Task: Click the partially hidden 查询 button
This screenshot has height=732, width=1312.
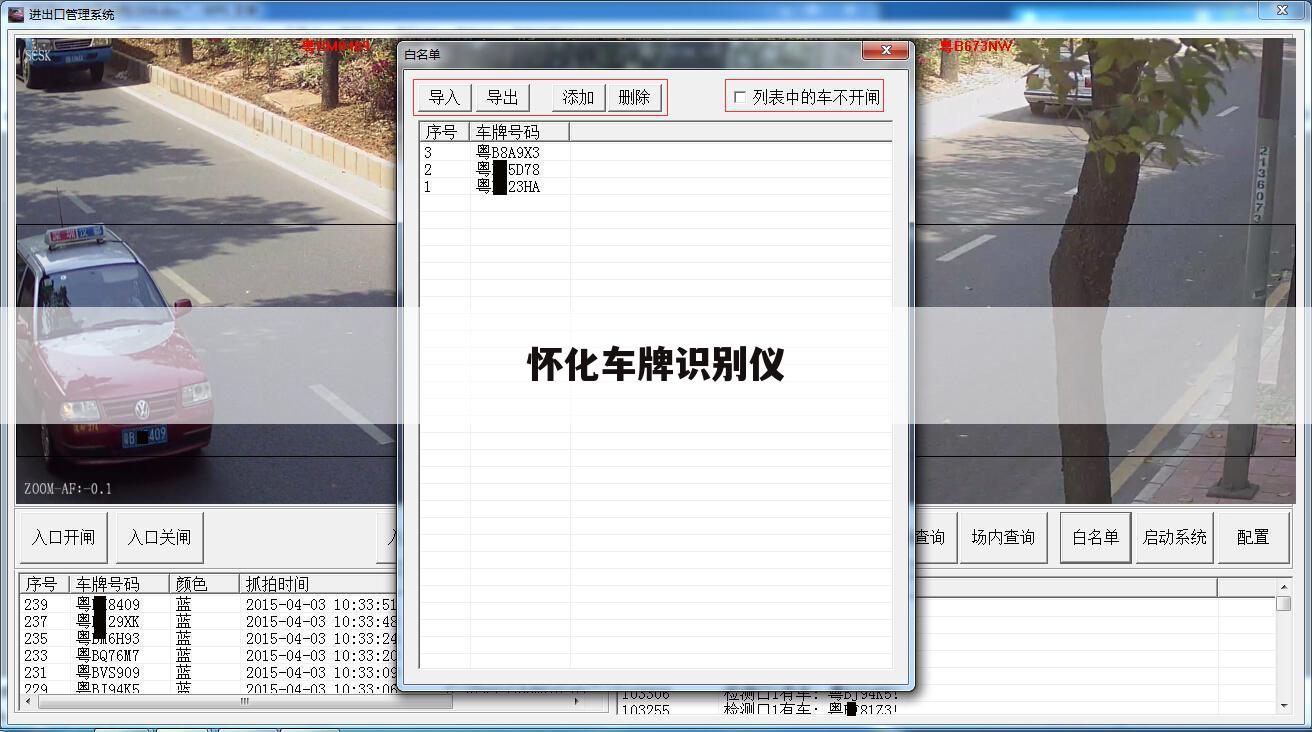Action: [934, 538]
